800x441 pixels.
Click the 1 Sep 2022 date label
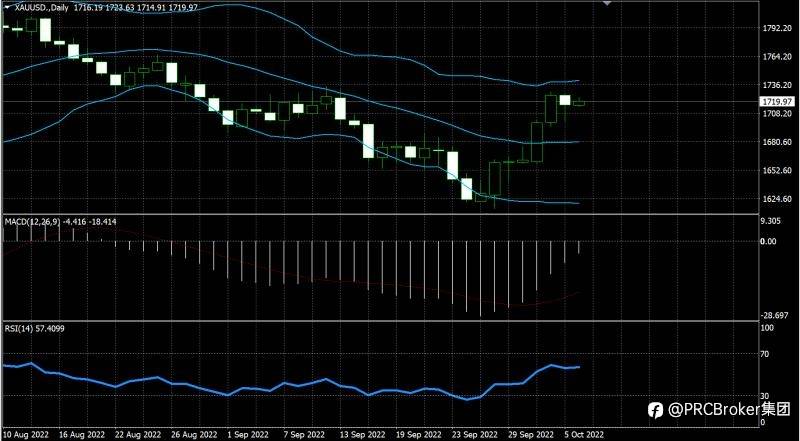[249, 434]
